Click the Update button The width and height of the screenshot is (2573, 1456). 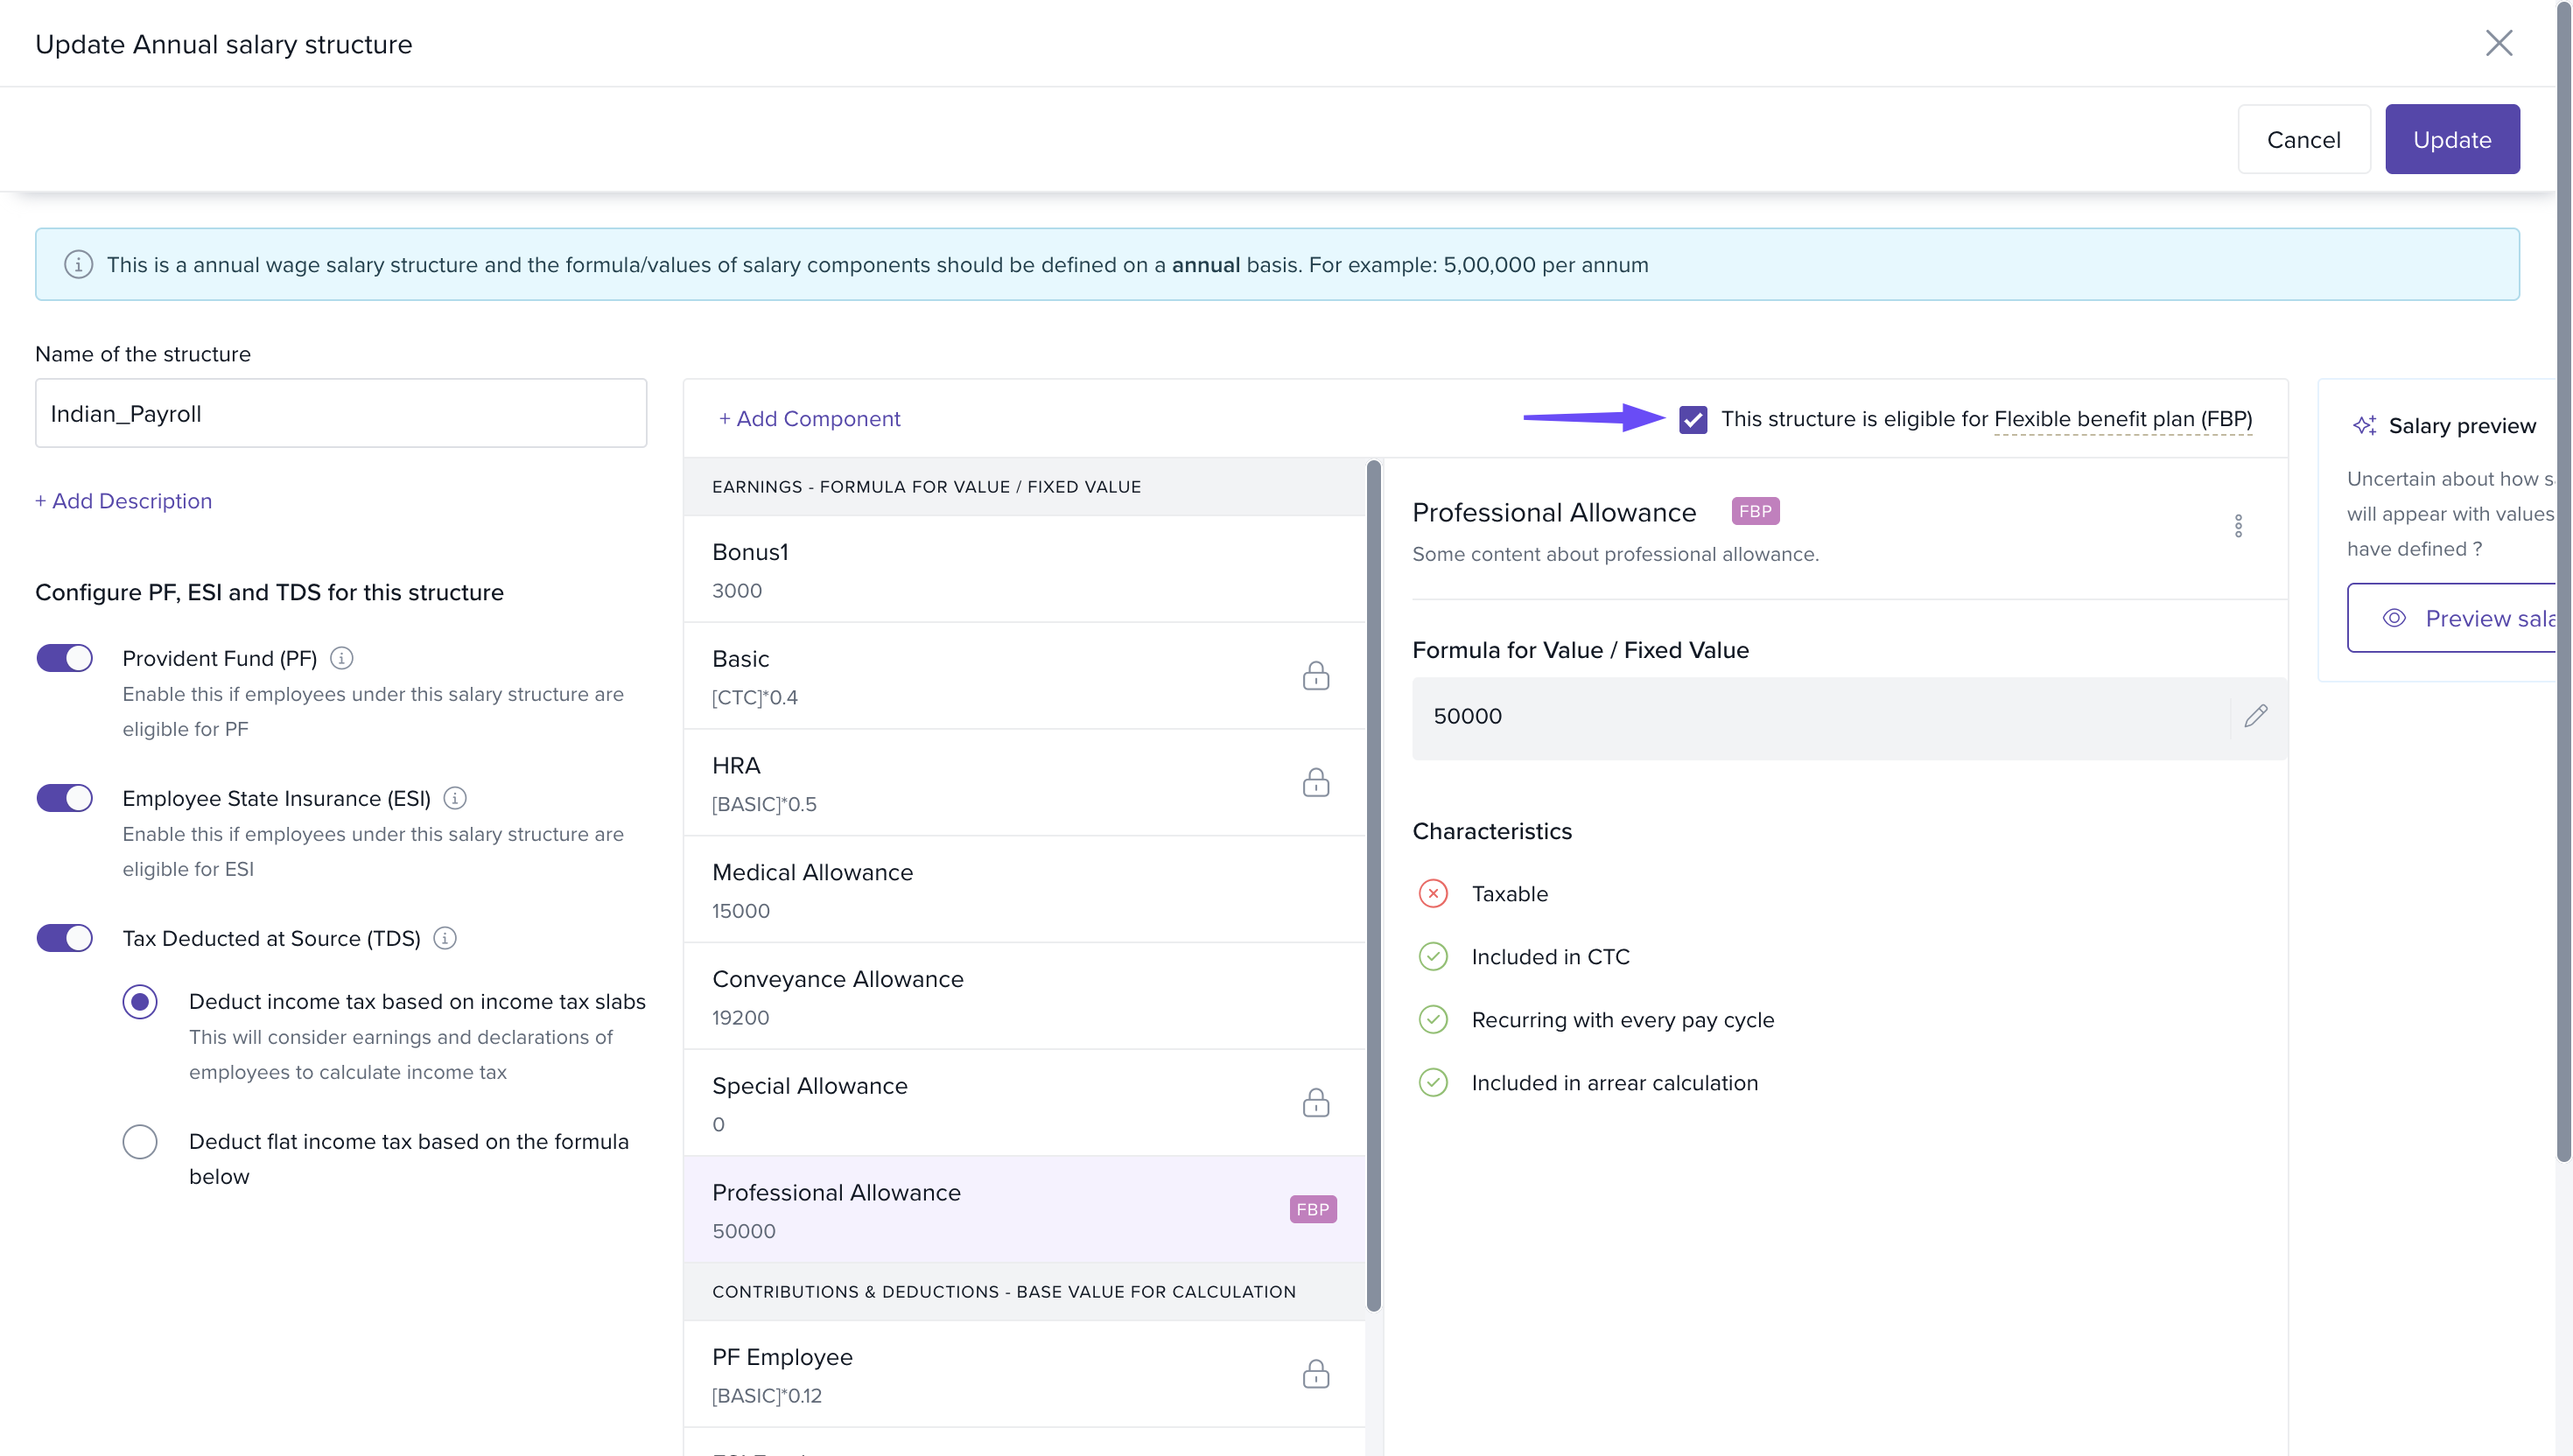2451,139
